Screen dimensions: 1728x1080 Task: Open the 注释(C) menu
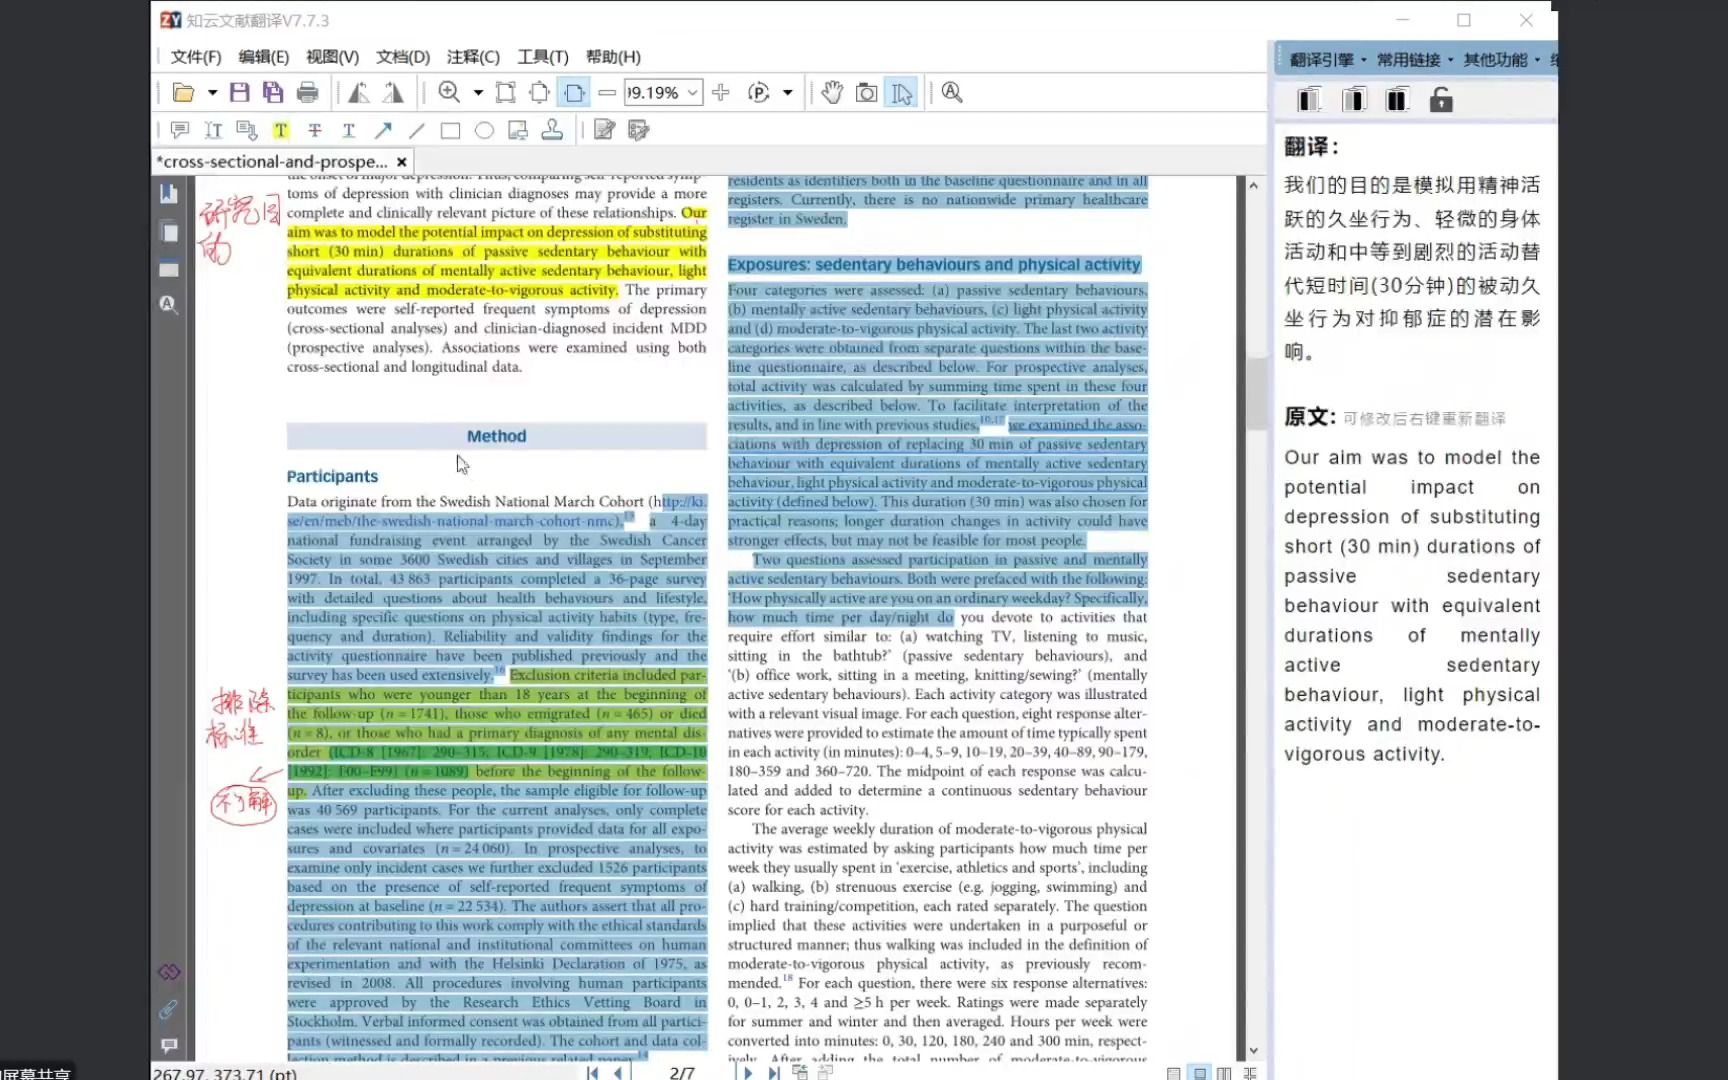pyautogui.click(x=473, y=57)
